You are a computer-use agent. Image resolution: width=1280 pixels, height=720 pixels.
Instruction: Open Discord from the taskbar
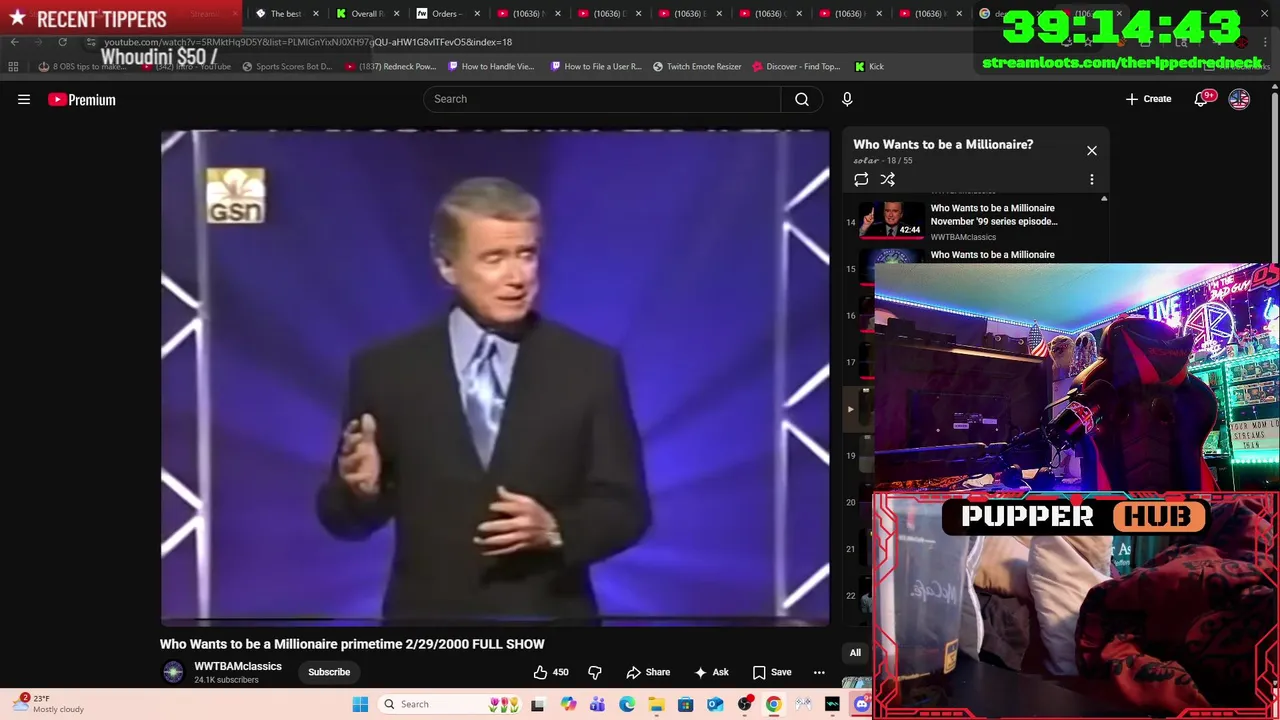coord(862,705)
